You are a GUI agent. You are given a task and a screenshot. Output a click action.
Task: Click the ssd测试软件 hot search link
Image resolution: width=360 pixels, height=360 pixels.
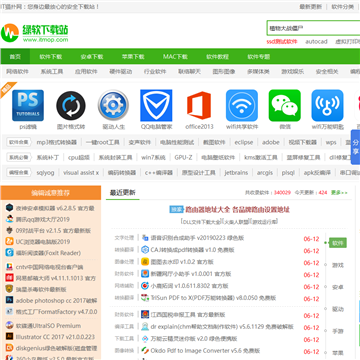(x=282, y=42)
